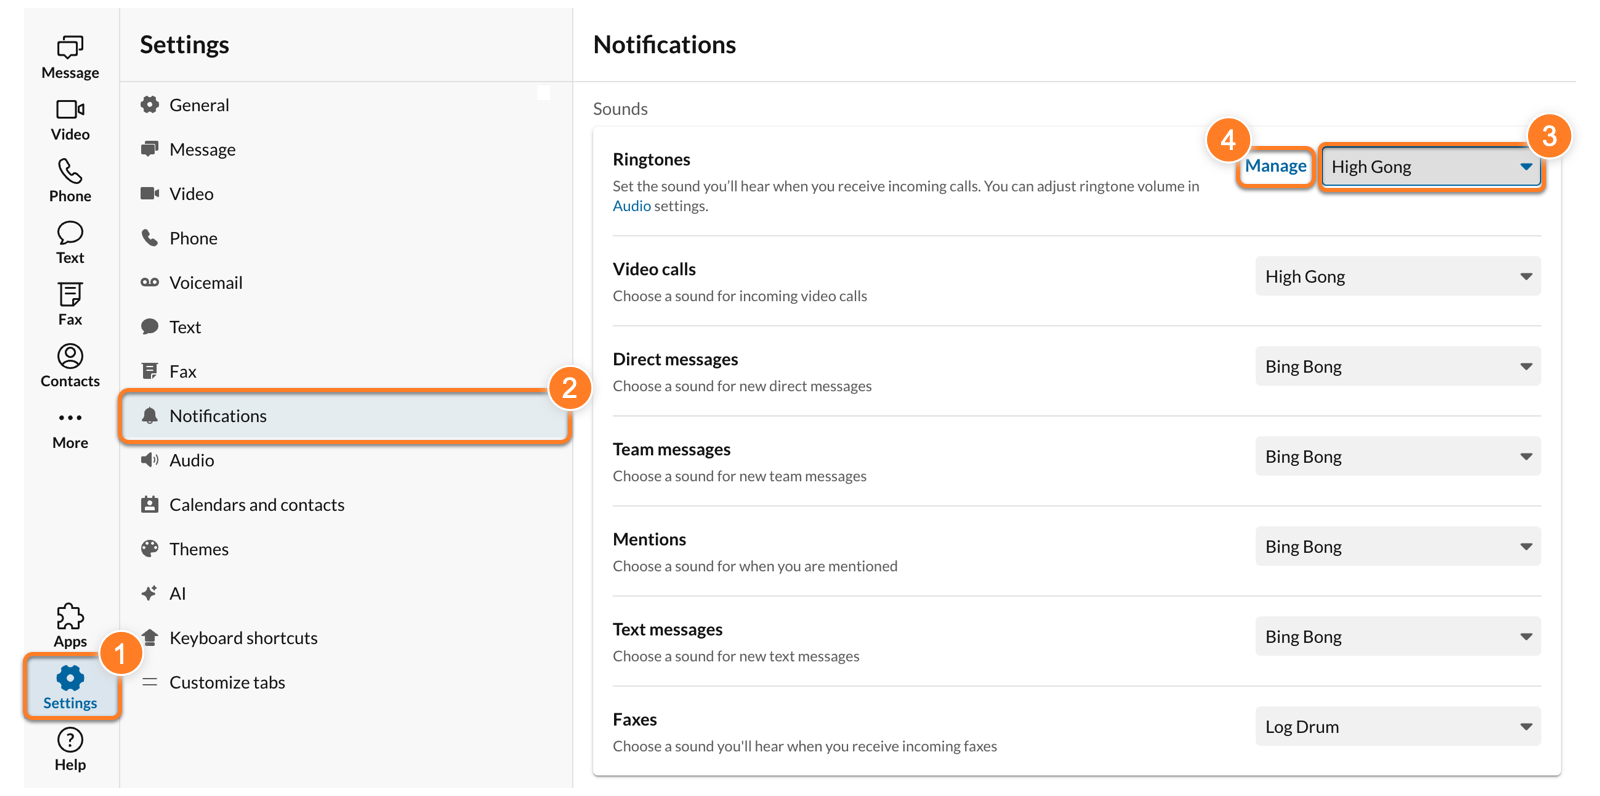Open Help from the bottom sidebar
The image size is (1600, 796).
tap(69, 748)
